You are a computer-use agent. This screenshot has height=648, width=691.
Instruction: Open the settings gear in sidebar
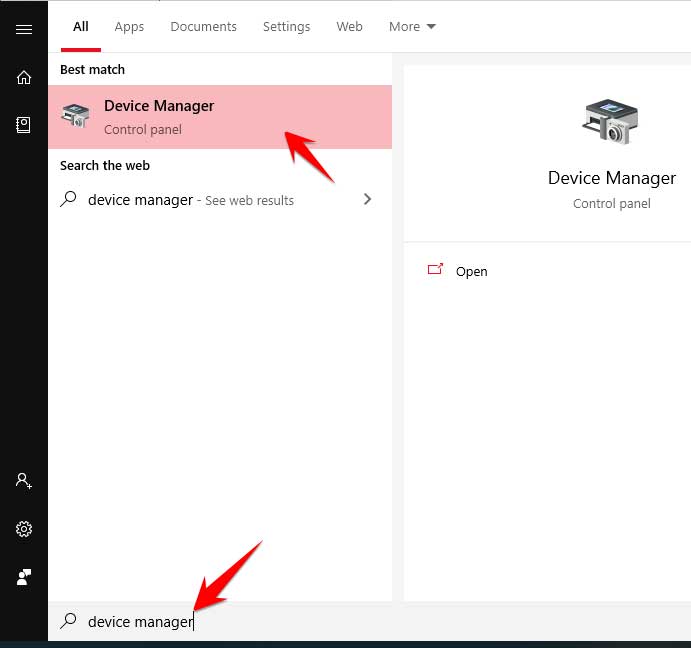click(24, 529)
